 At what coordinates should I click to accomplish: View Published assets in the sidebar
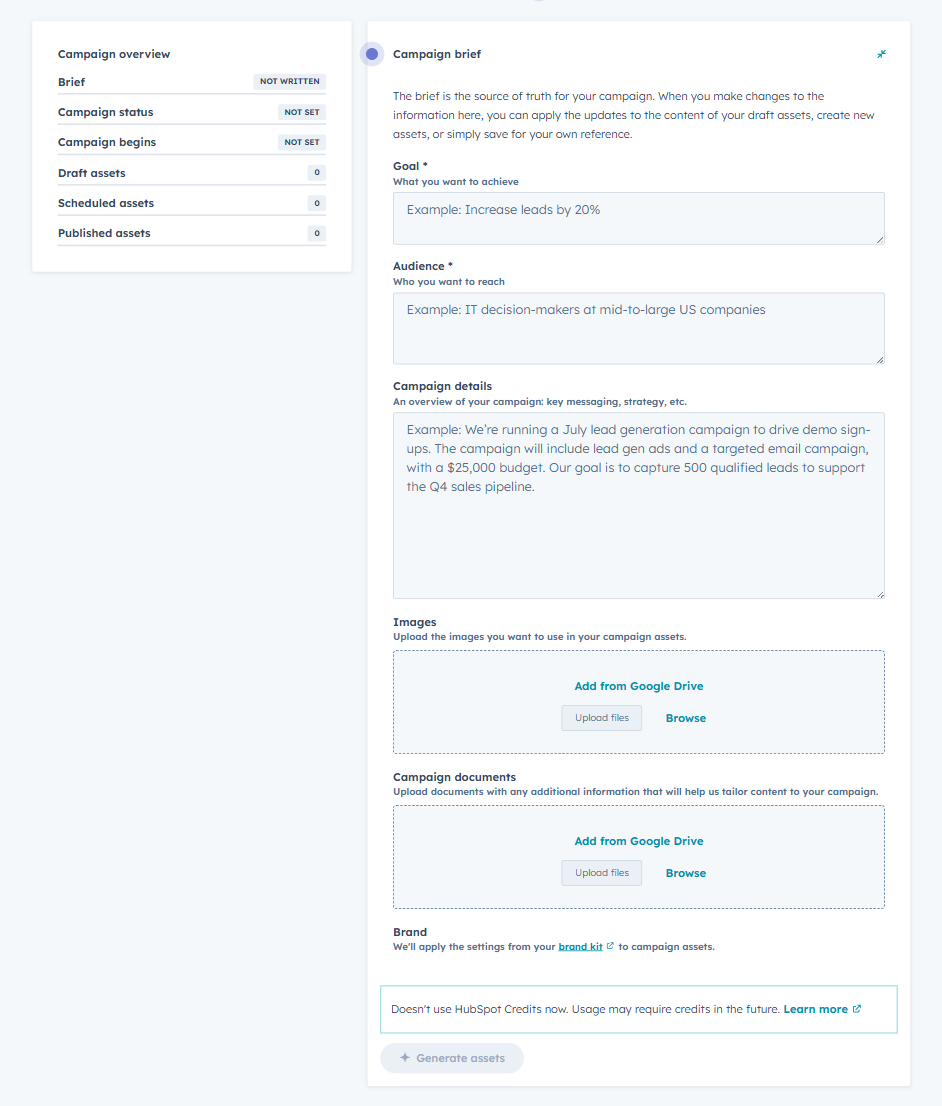[x=104, y=232]
